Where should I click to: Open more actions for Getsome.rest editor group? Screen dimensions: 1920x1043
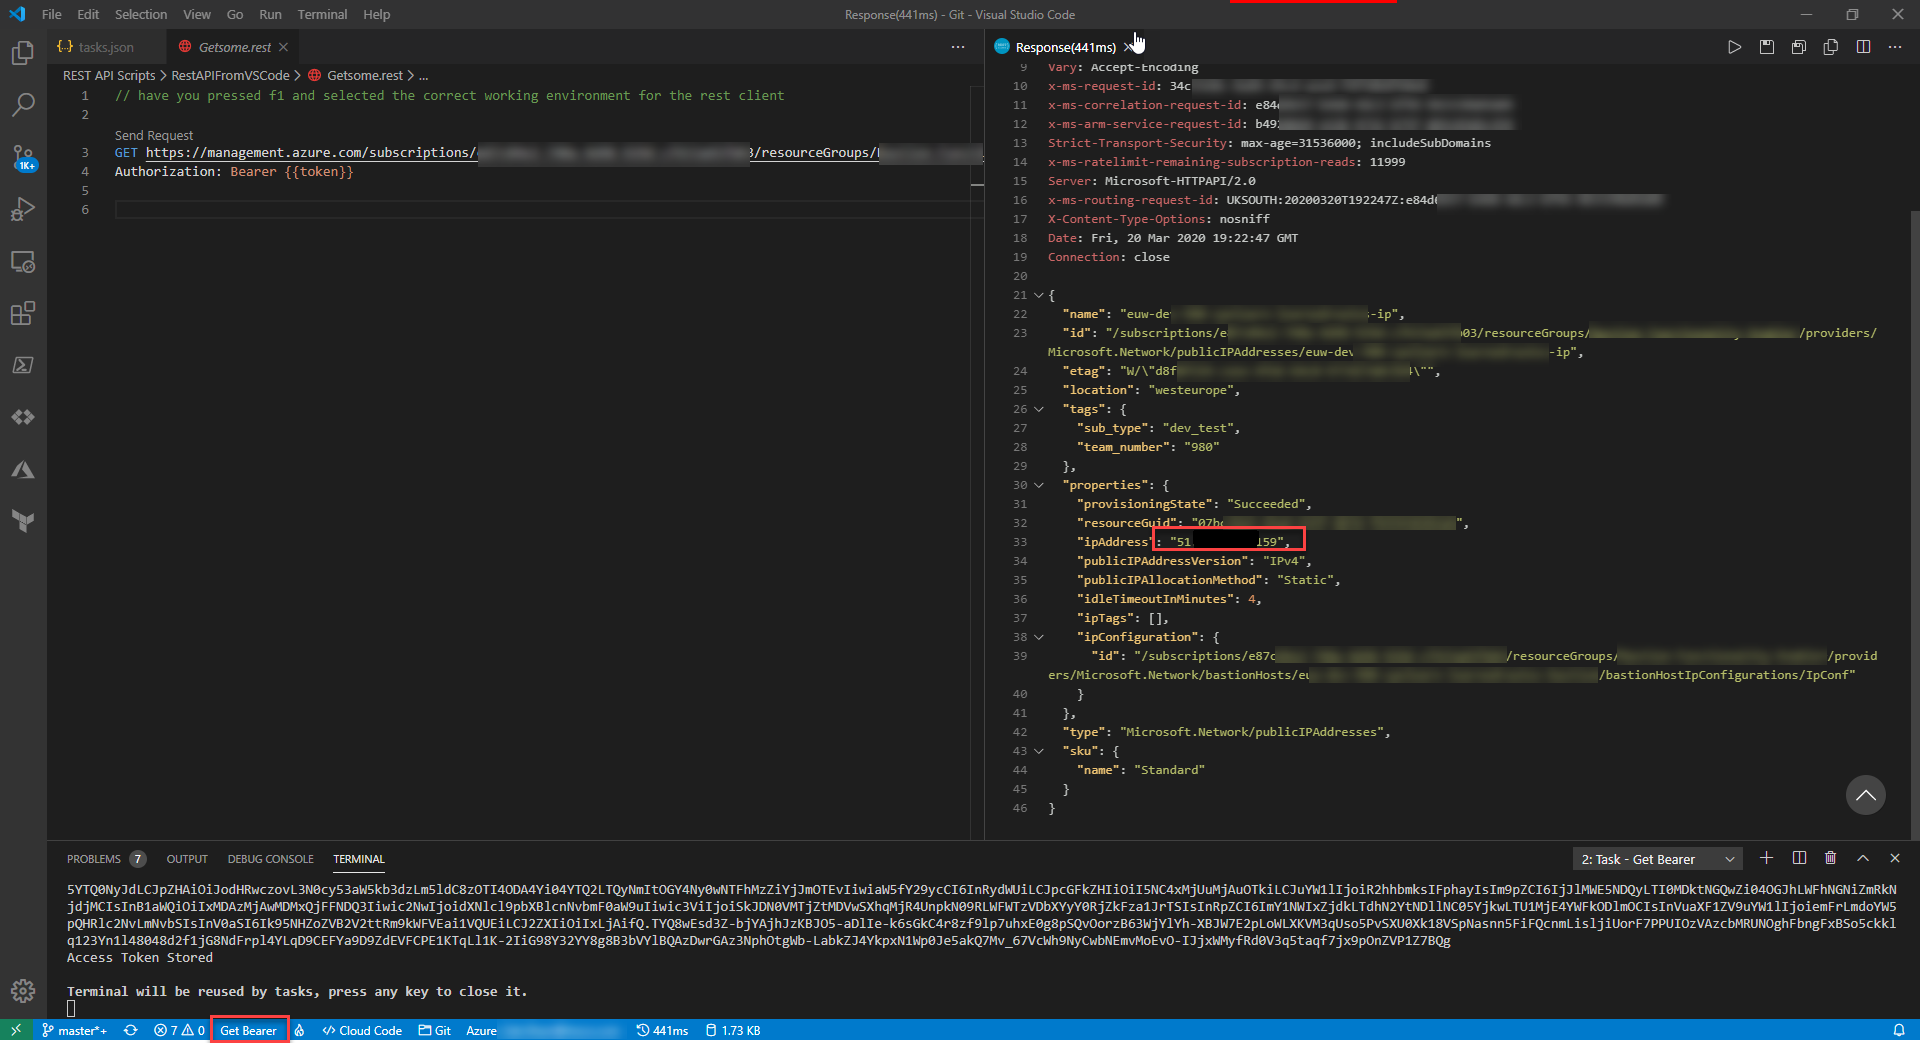pyautogui.click(x=958, y=47)
